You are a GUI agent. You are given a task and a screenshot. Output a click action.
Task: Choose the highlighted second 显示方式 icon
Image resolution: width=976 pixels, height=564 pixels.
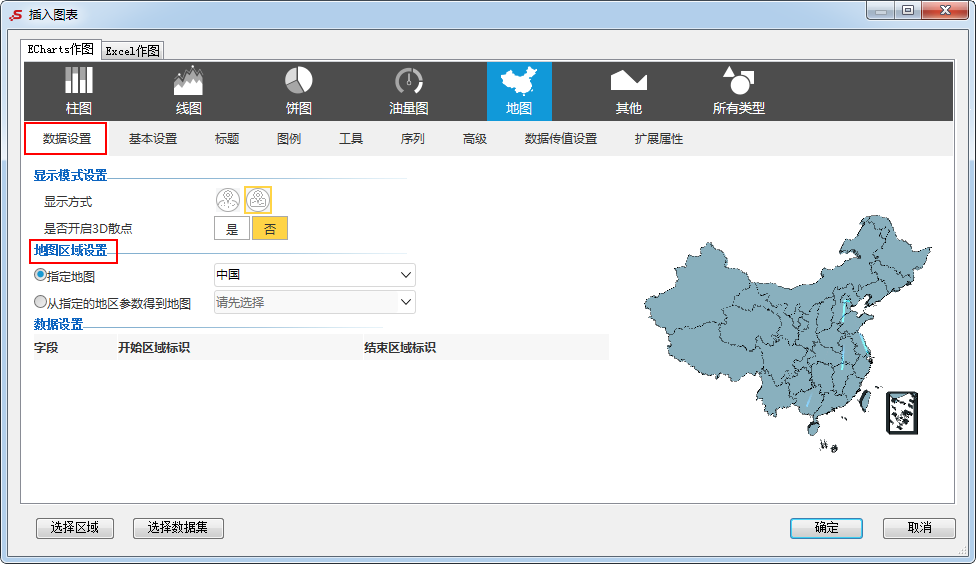tap(258, 200)
